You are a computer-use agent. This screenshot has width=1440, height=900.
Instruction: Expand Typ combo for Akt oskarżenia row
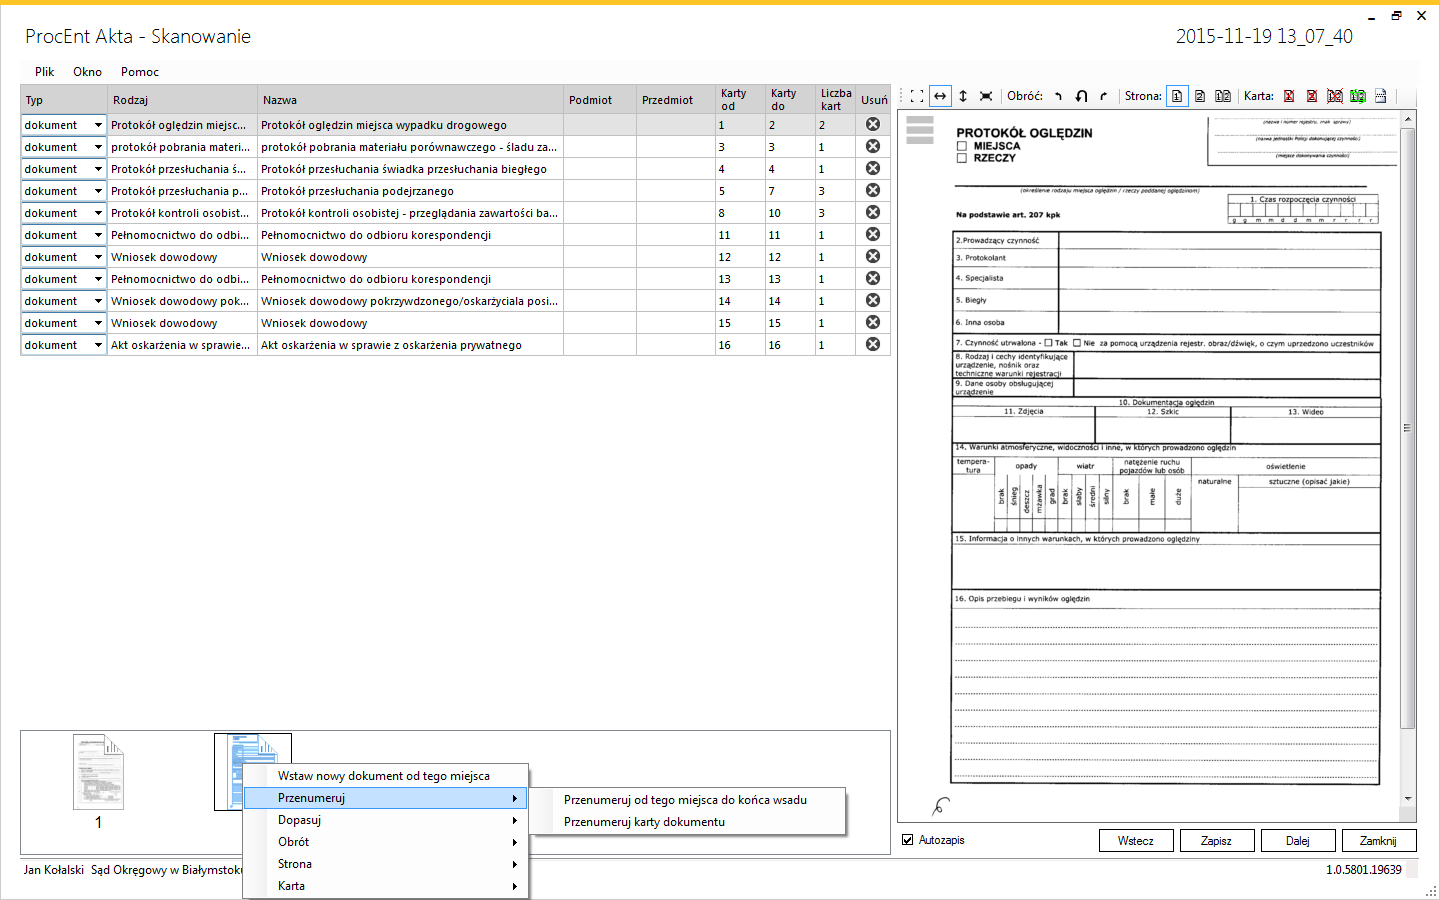[98, 345]
